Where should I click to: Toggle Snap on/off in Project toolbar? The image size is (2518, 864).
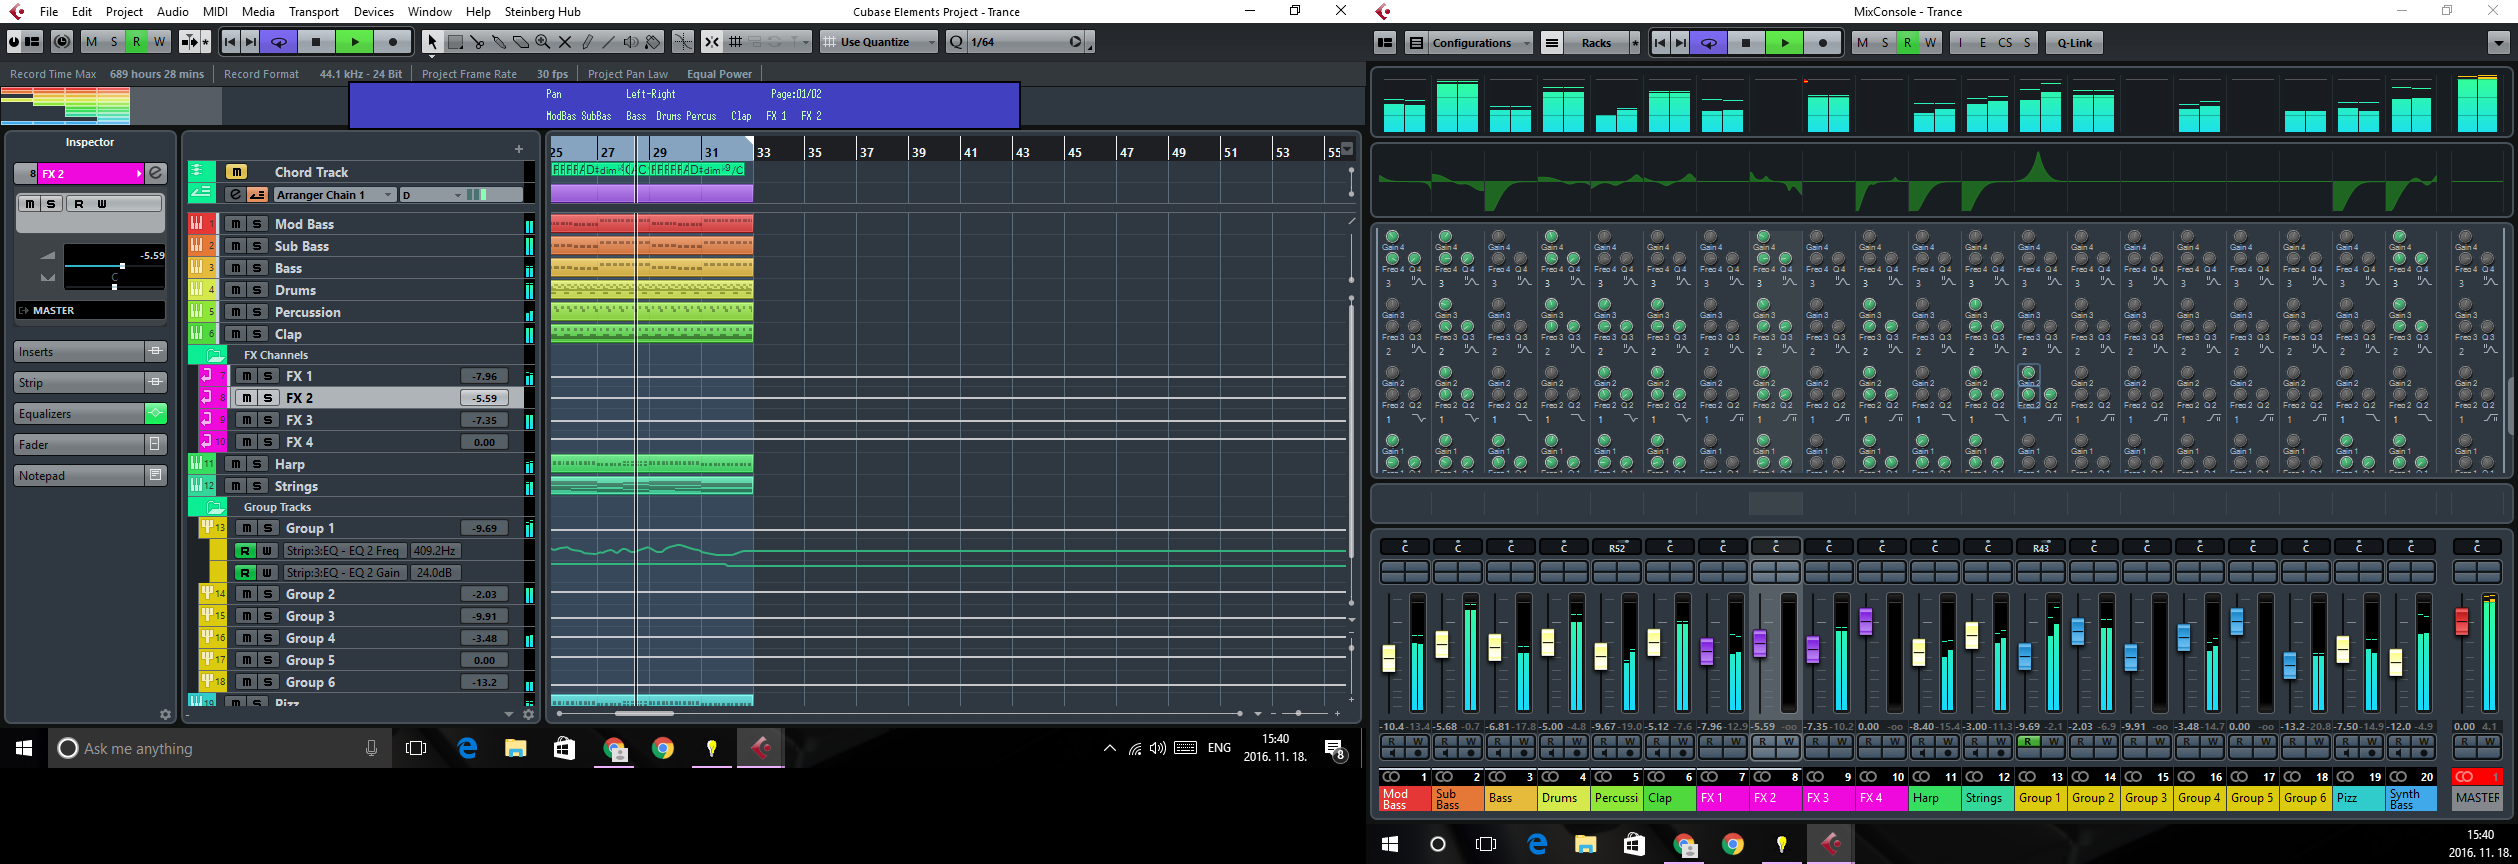point(711,42)
